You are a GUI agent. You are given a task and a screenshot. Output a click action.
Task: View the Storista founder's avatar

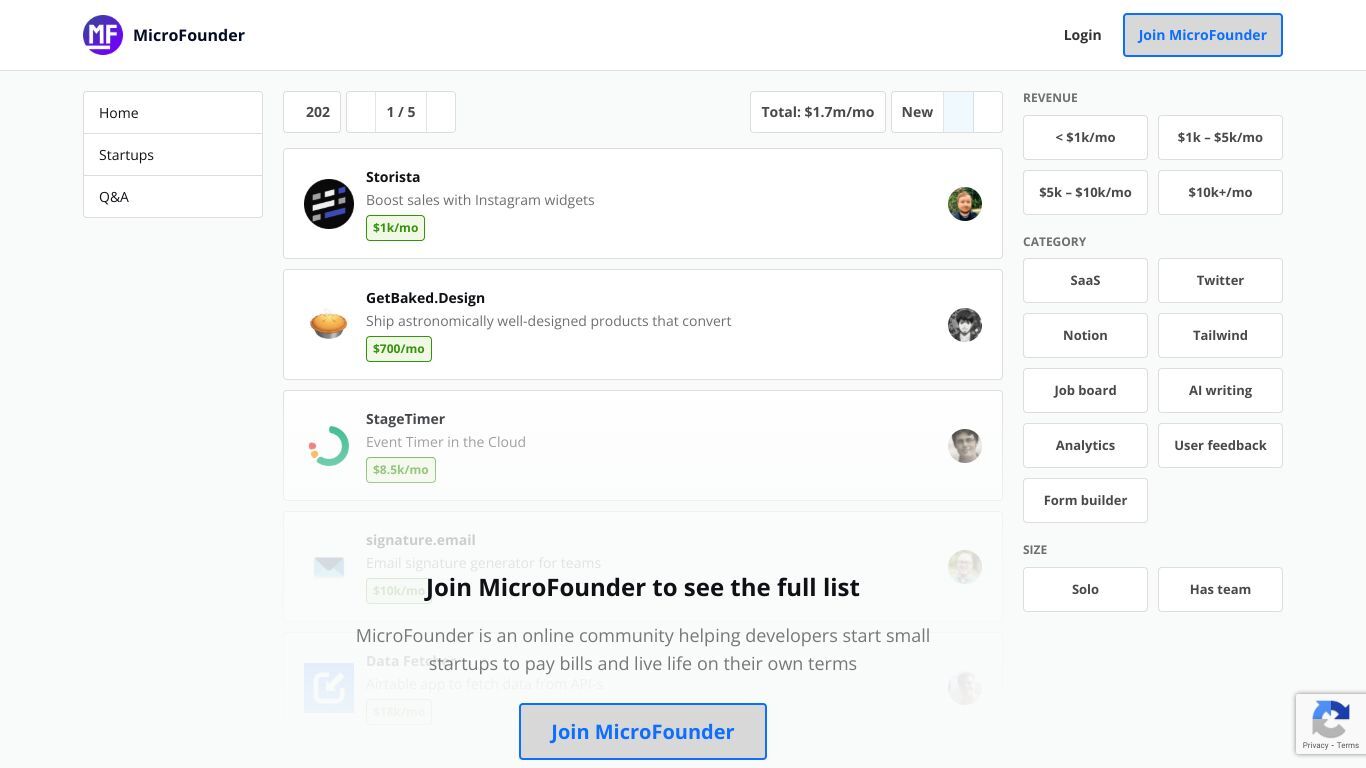[x=965, y=204]
